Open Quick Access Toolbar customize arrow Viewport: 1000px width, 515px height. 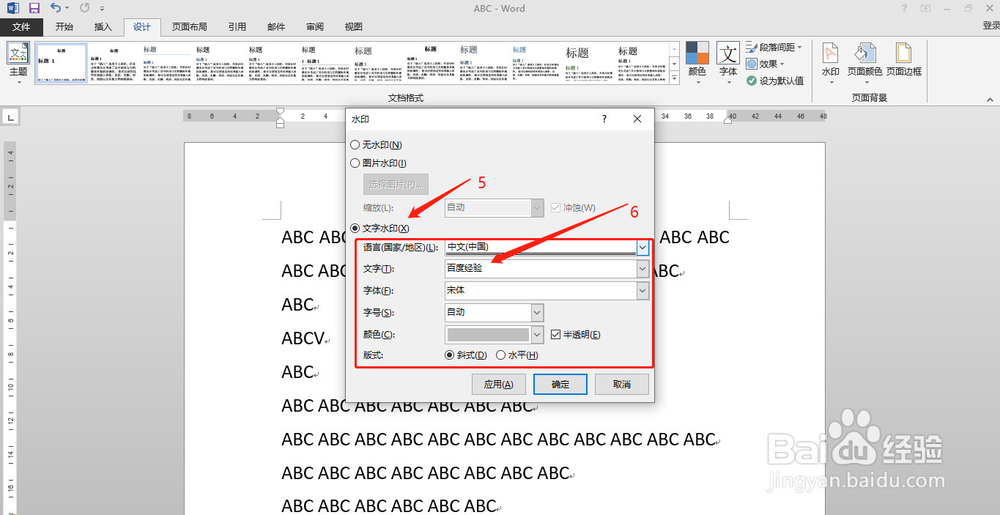(102, 9)
